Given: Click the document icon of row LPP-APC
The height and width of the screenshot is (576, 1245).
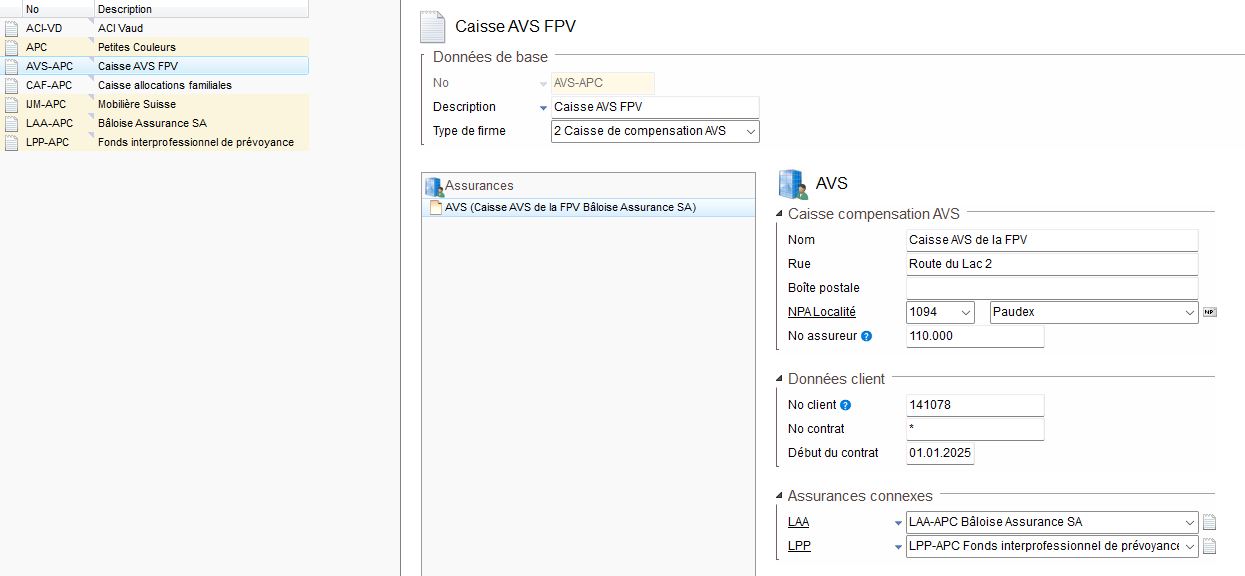Looking at the screenshot, I should coord(11,142).
